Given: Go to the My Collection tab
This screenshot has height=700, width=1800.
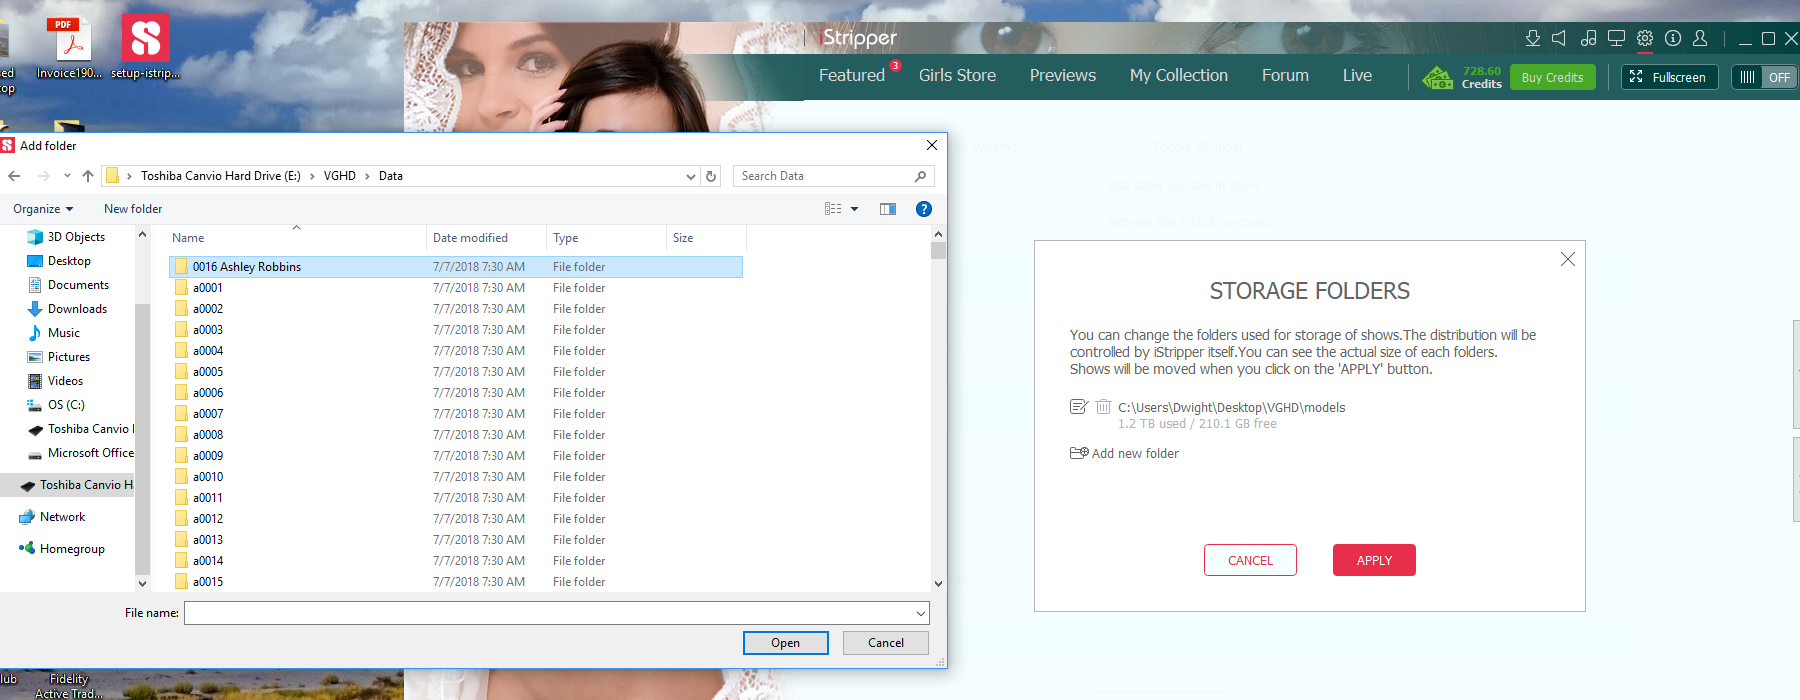Looking at the screenshot, I should pos(1178,75).
